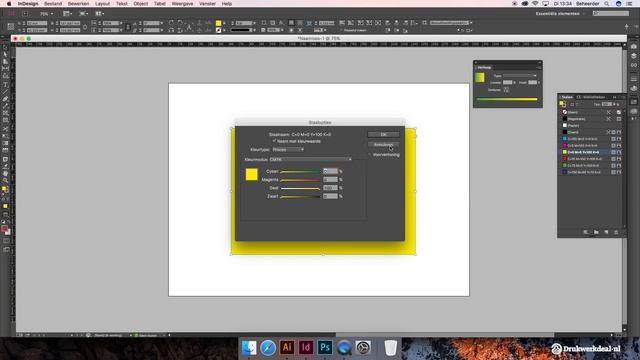Click the Spotlight search icon in menu bar
This screenshot has width=640, height=360.
[x=607, y=4]
